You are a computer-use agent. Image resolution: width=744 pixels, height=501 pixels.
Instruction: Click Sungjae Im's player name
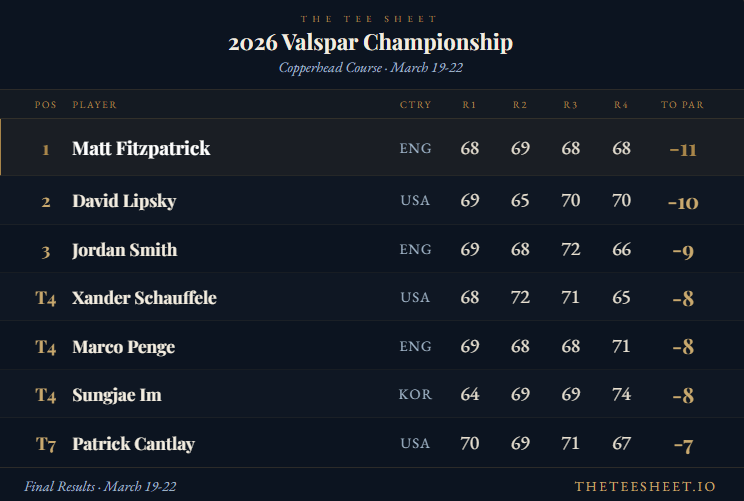click(116, 395)
